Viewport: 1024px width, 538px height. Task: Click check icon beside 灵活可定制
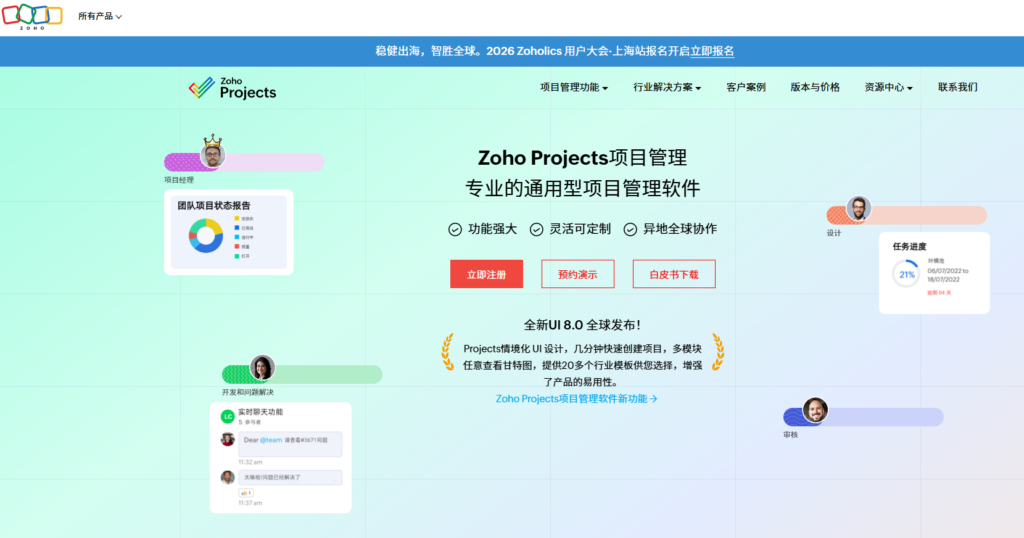(x=536, y=229)
